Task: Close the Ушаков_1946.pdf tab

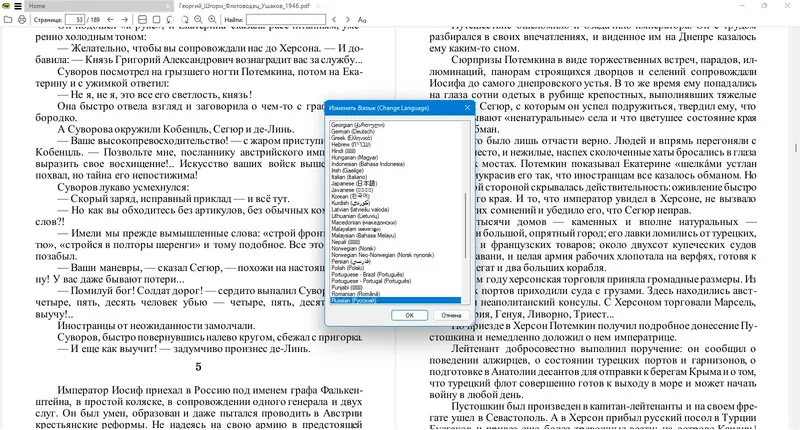Action: click(318, 6)
